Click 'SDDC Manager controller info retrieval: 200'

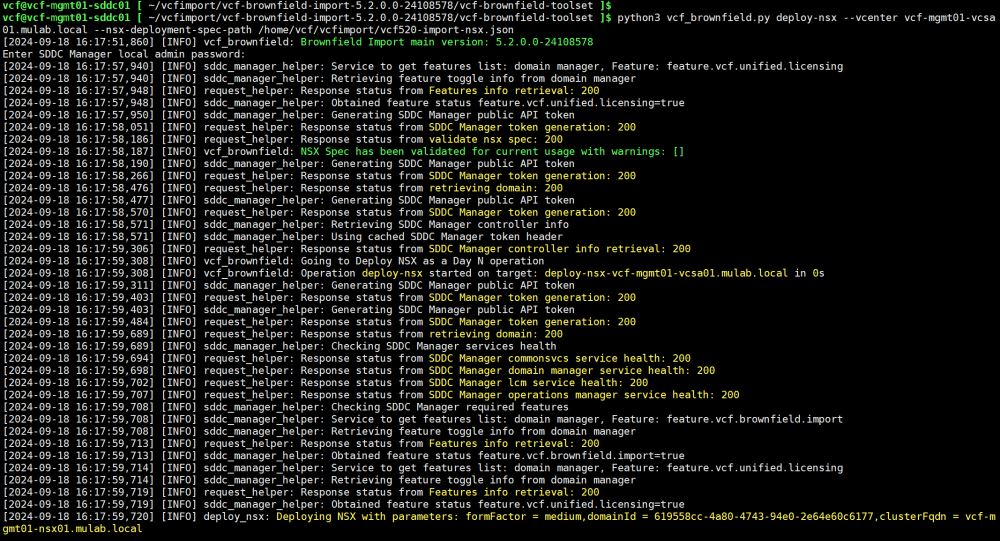tap(559, 249)
